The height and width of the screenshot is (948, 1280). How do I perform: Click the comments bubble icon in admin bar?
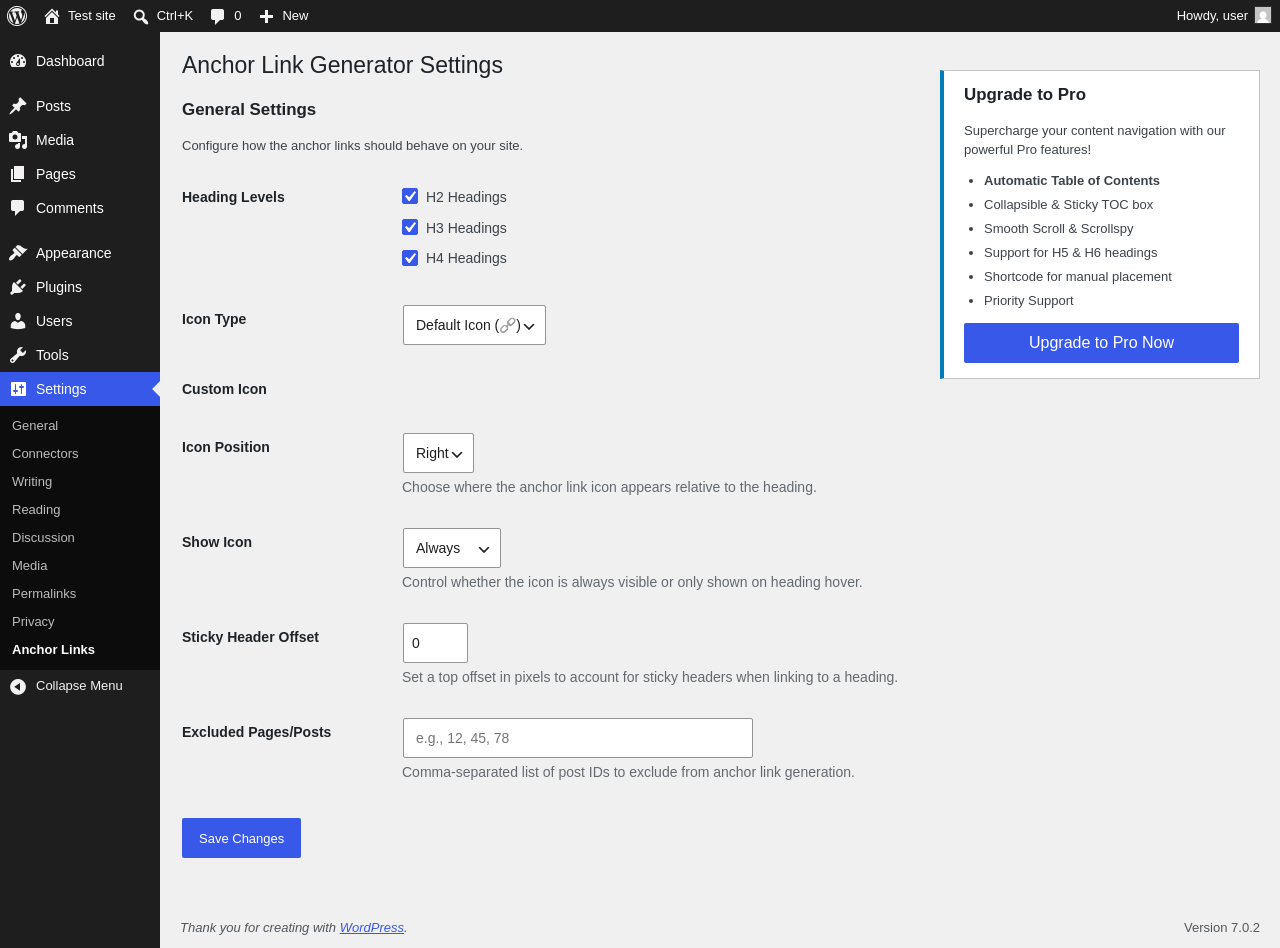(x=218, y=16)
